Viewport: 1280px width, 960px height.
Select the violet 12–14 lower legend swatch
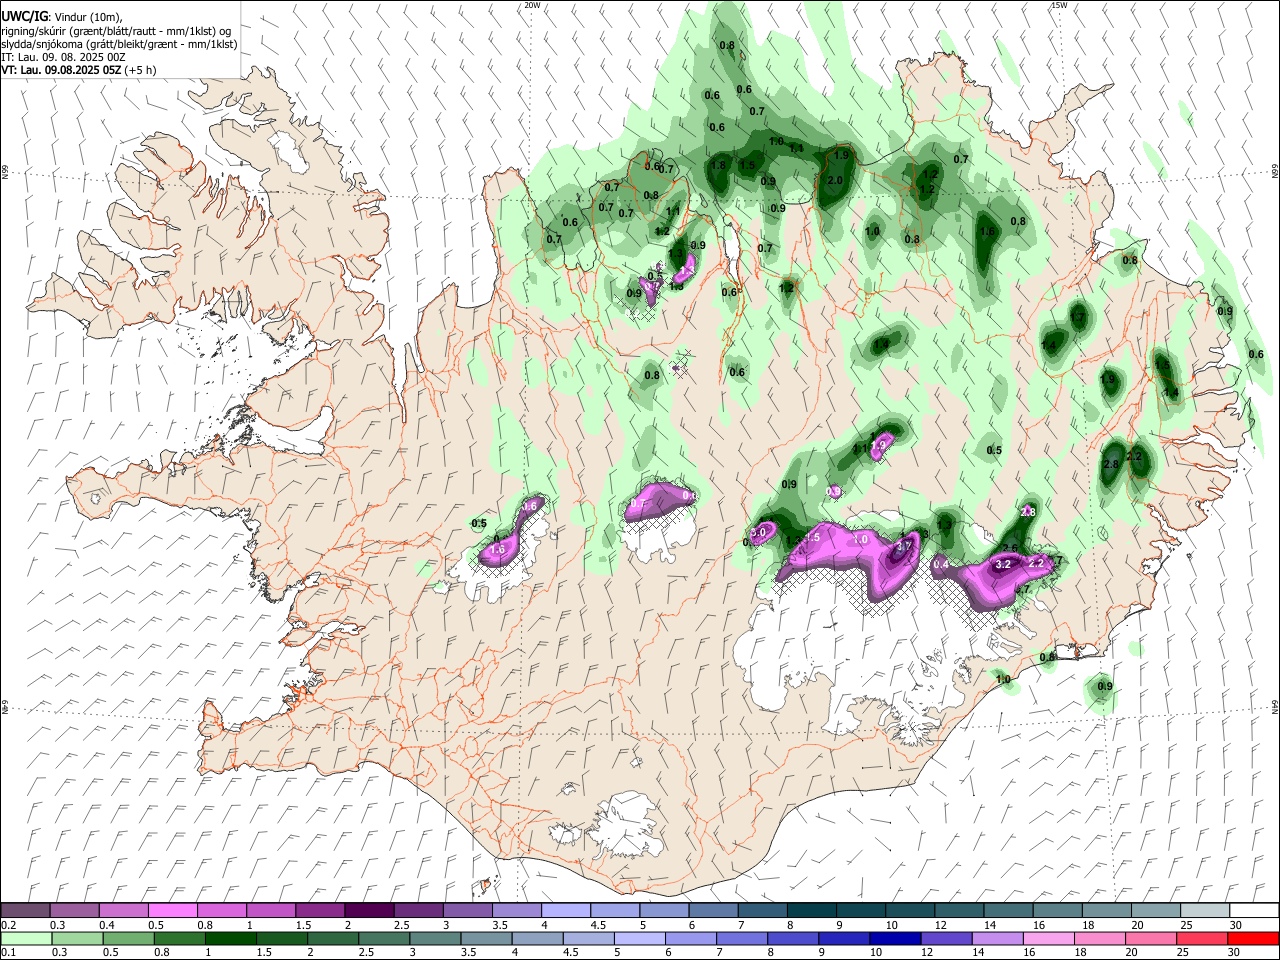coord(946,939)
